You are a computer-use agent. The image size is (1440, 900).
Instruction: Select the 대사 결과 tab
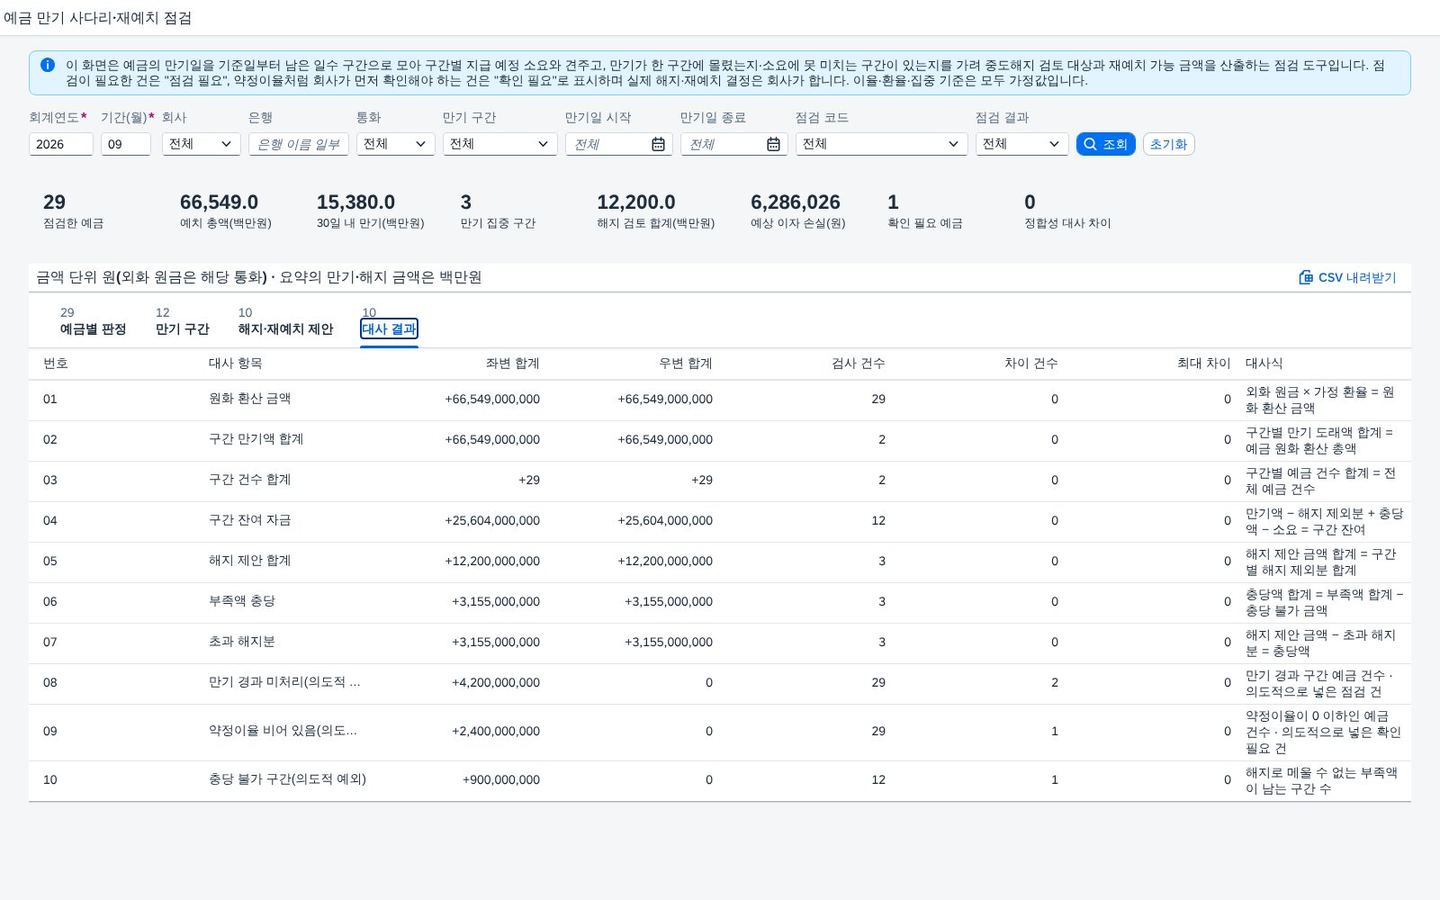(x=389, y=329)
